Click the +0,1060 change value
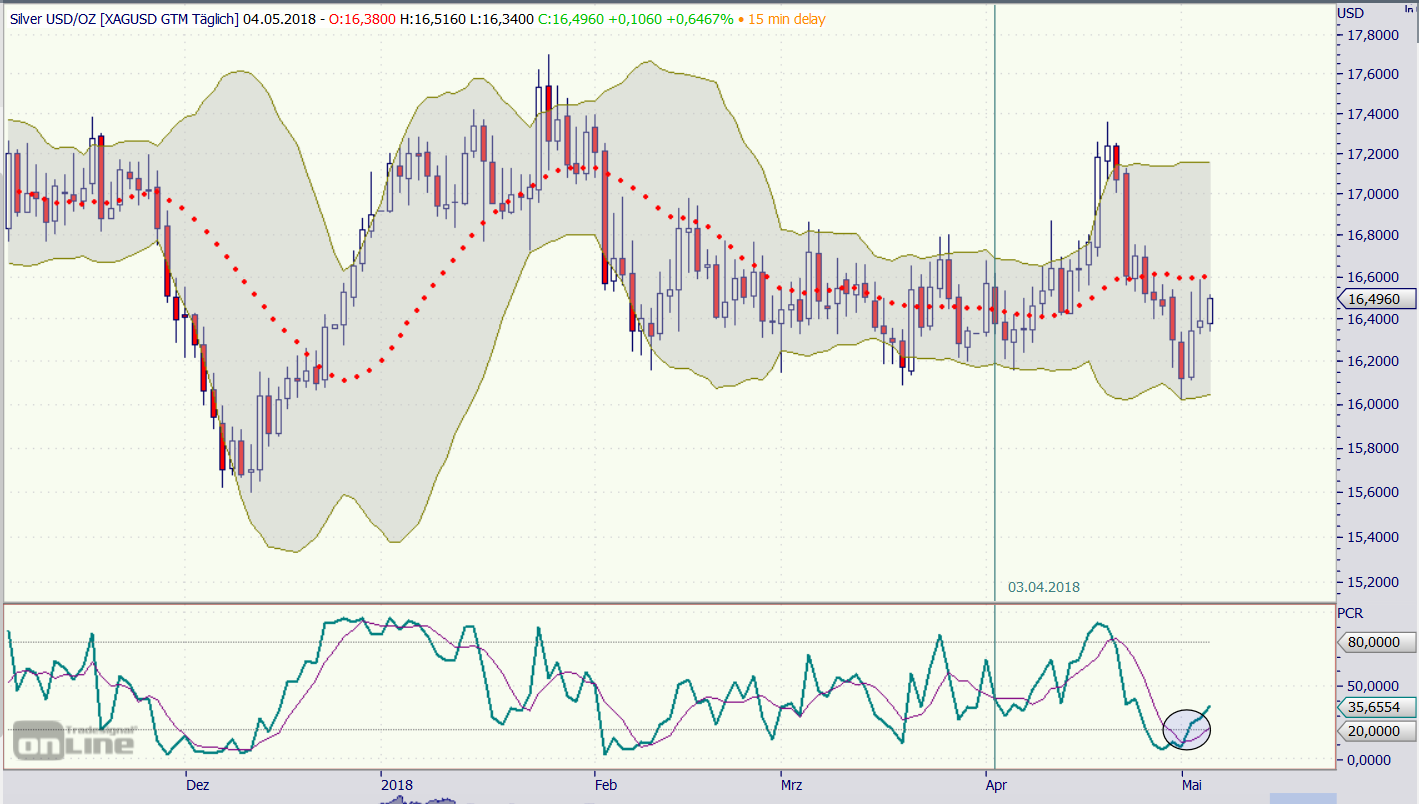Viewport: 1419px width, 804px height. (x=637, y=19)
